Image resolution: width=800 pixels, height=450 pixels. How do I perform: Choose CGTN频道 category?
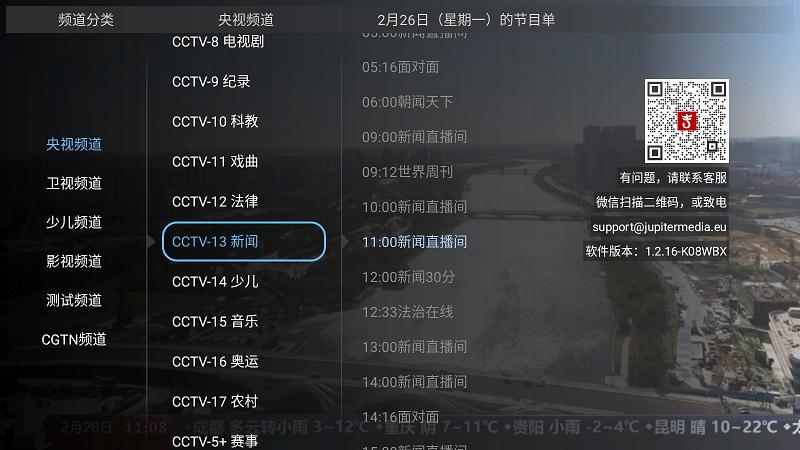[74, 339]
